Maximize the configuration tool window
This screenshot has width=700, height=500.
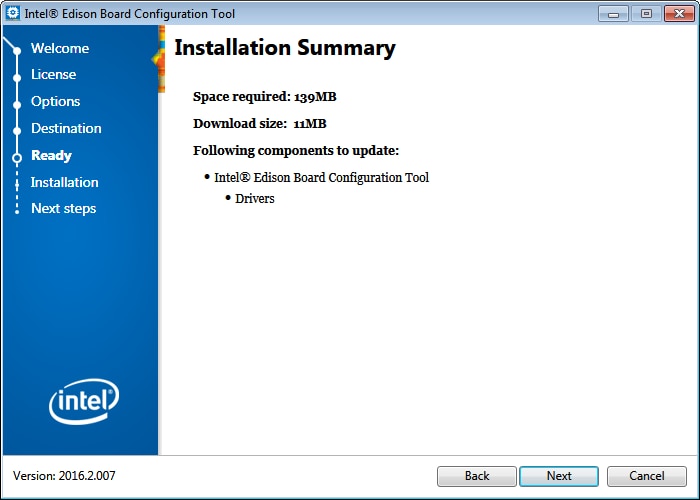point(646,14)
